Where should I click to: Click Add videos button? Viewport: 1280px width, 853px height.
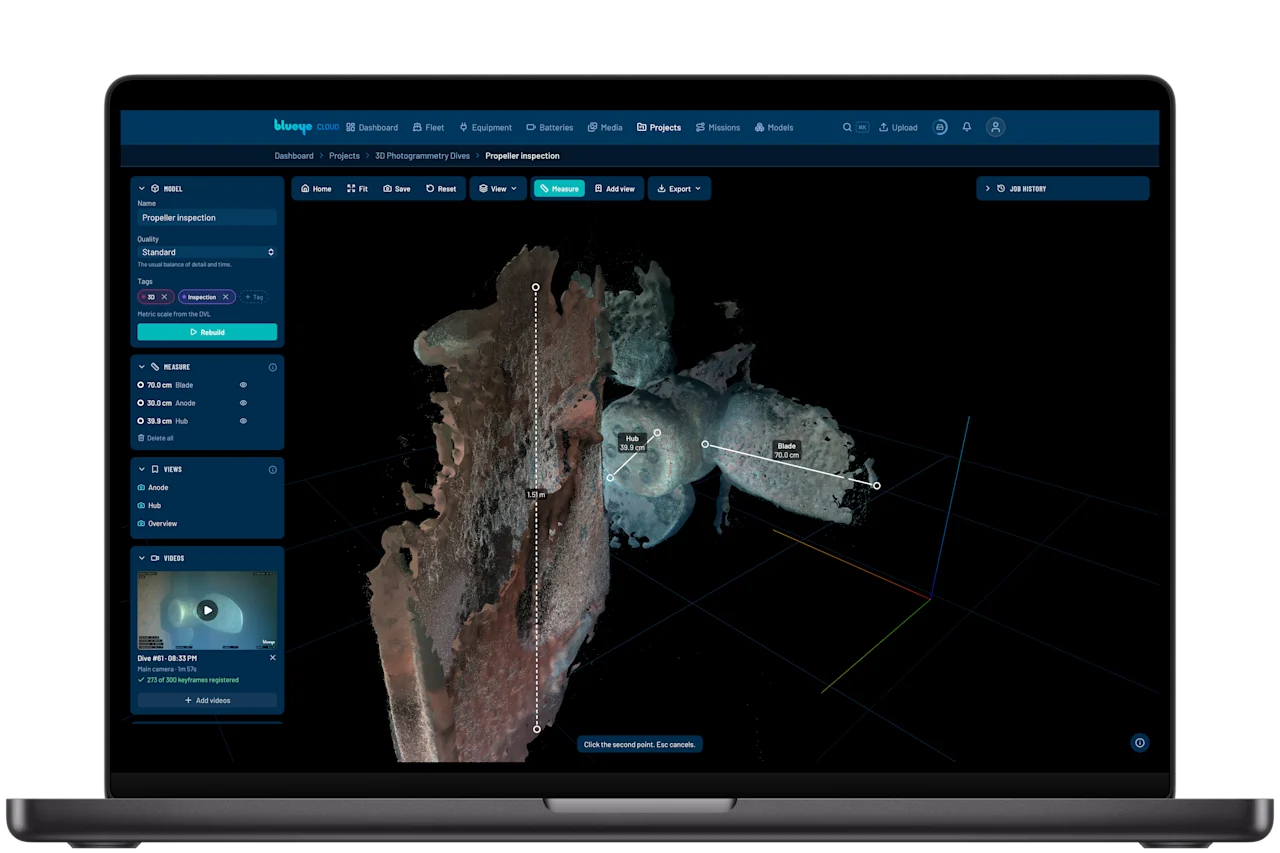coord(207,700)
